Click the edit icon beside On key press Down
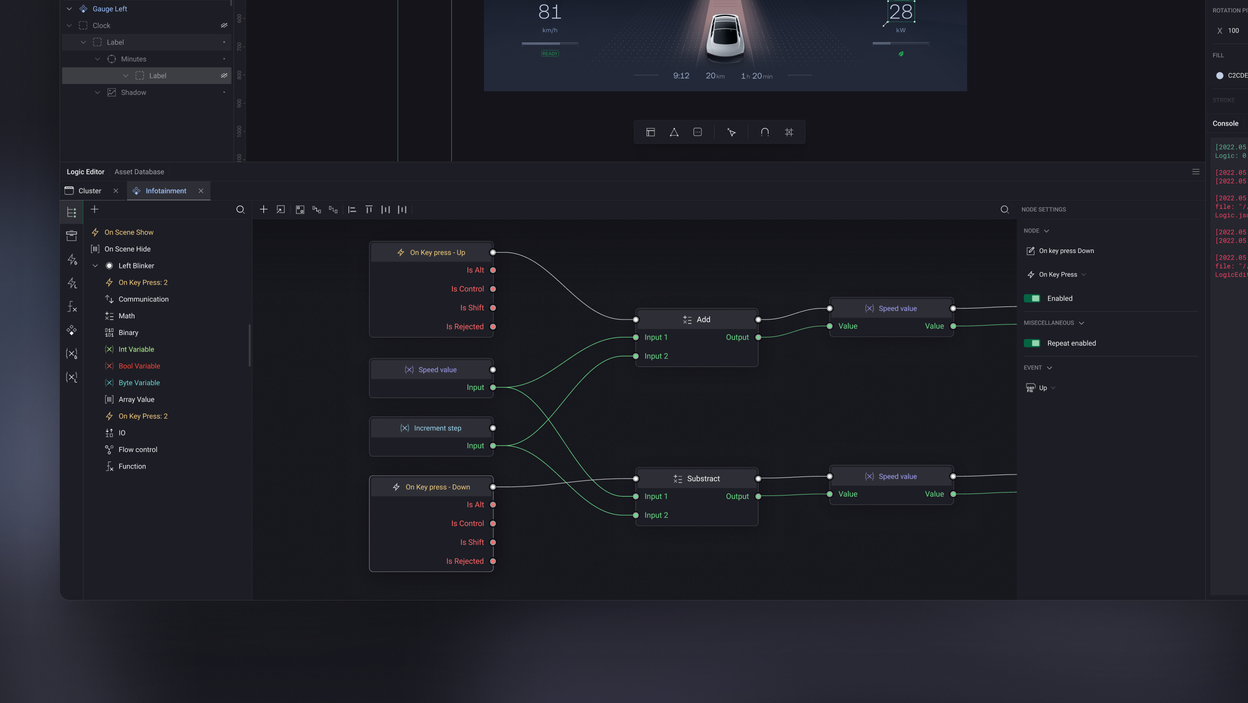The width and height of the screenshot is (1248, 703). pos(1031,251)
